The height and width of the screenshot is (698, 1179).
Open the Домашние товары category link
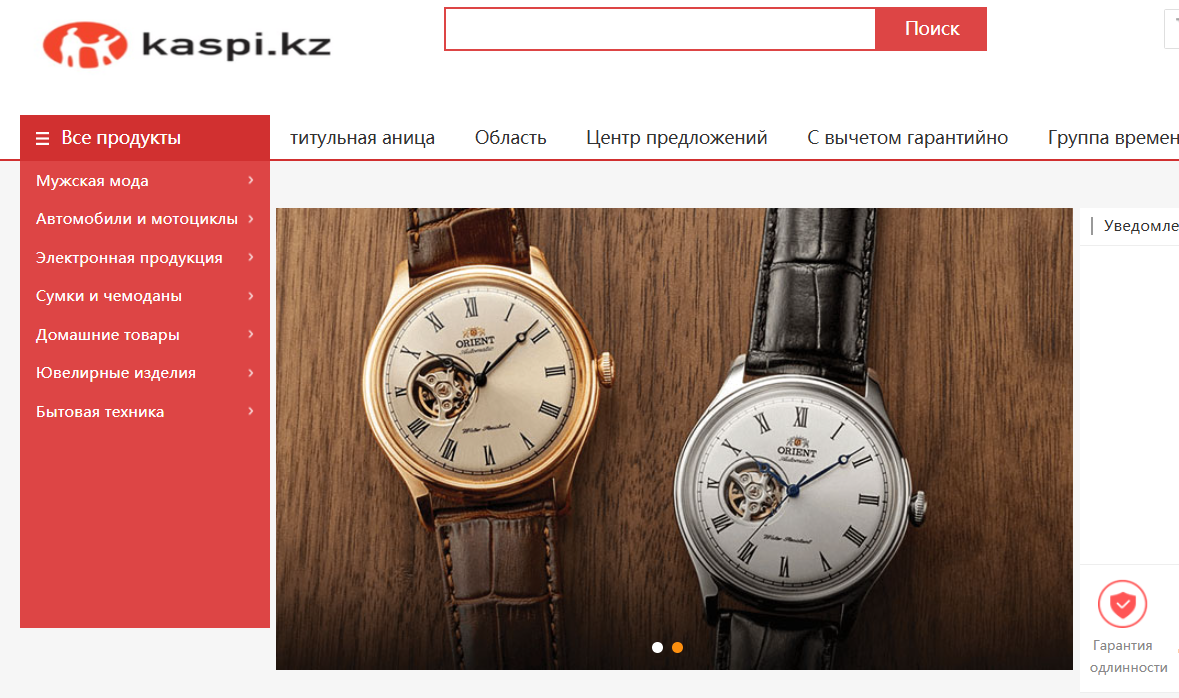(108, 335)
